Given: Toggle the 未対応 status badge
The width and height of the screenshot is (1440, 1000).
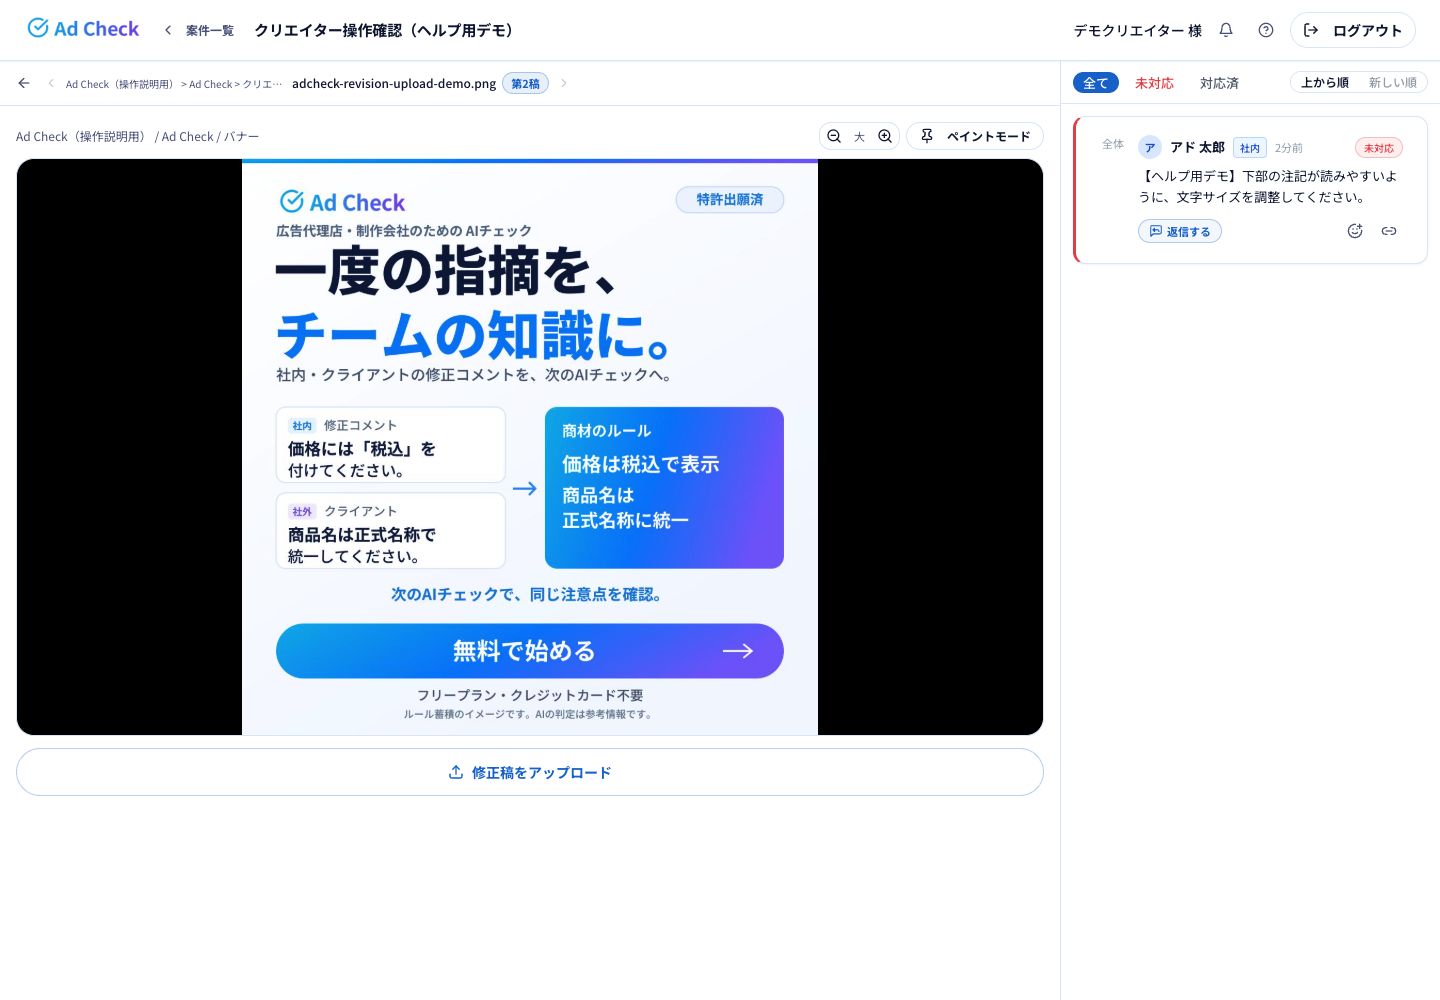Looking at the screenshot, I should [1379, 148].
